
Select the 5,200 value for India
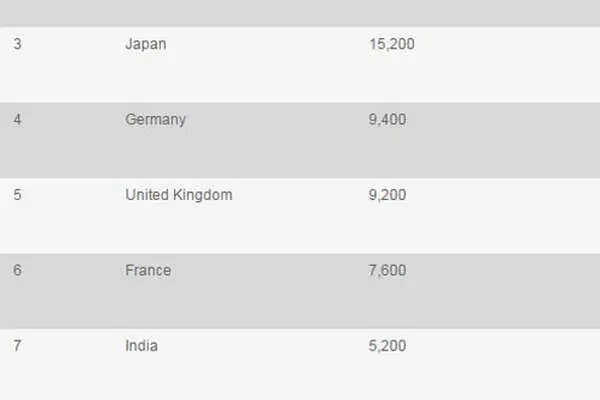(387, 346)
